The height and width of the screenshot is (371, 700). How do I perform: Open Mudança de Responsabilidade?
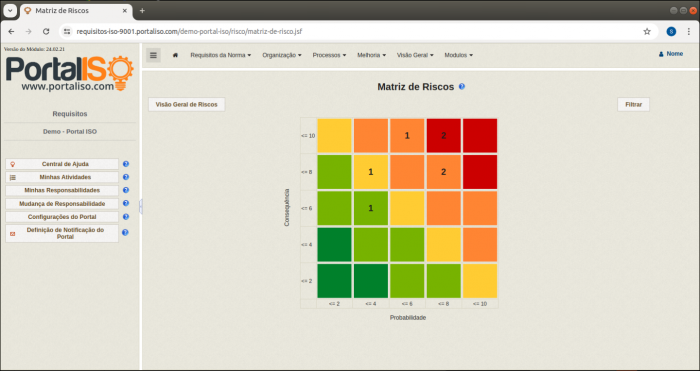pos(62,204)
